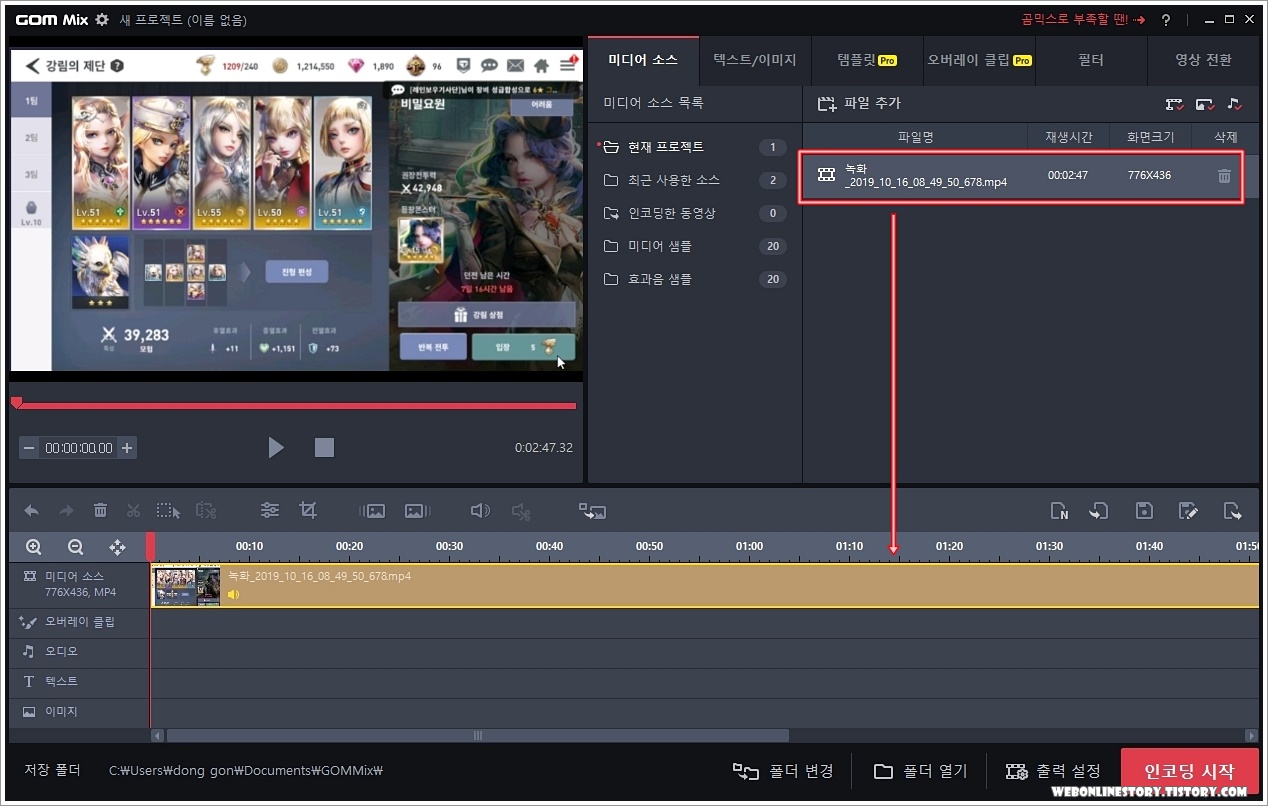
Task: Delete the 녹화 mp4 file from list
Action: (1224, 176)
